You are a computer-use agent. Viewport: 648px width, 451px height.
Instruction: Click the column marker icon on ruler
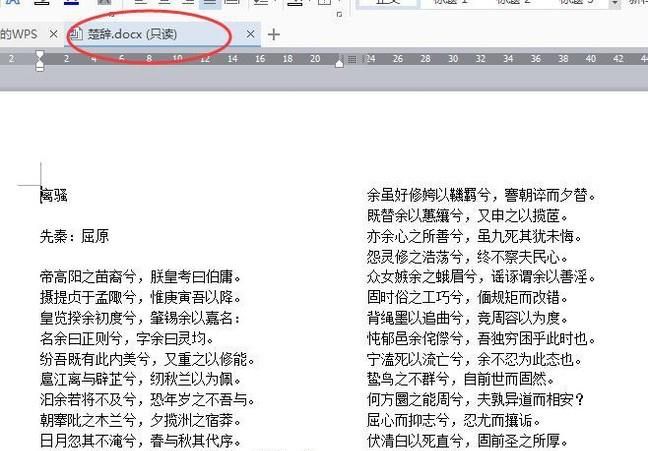[x=352, y=60]
